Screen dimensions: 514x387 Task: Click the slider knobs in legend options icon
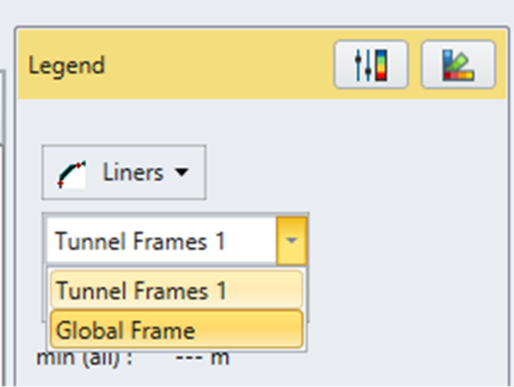(x=363, y=65)
